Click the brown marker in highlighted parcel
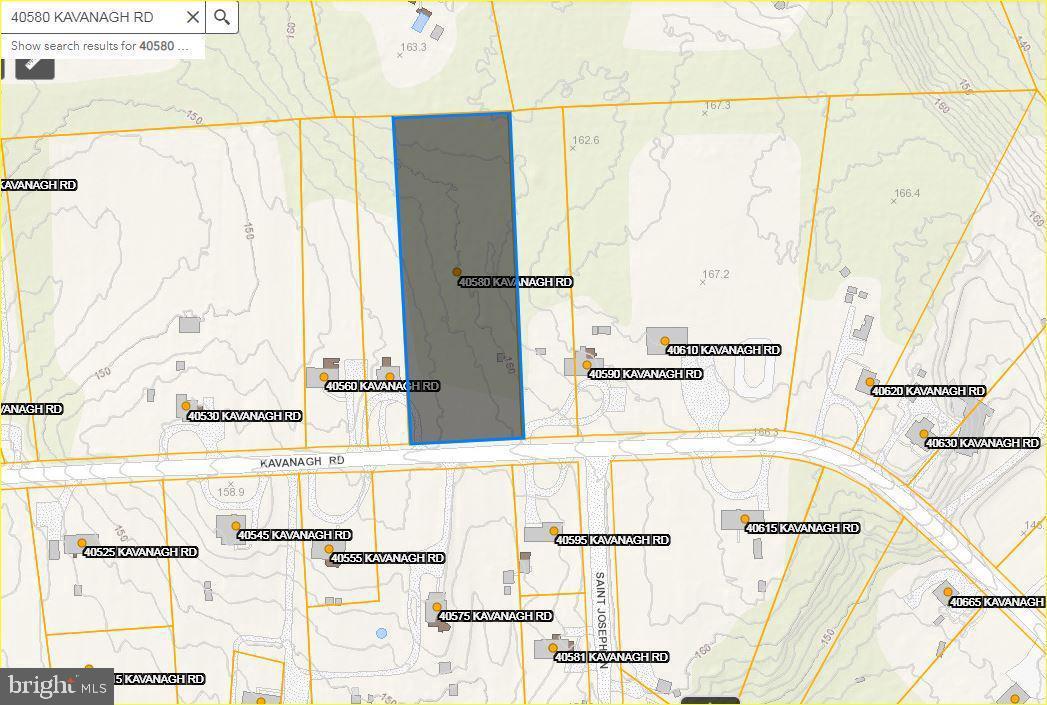1047x705 pixels. (457, 272)
